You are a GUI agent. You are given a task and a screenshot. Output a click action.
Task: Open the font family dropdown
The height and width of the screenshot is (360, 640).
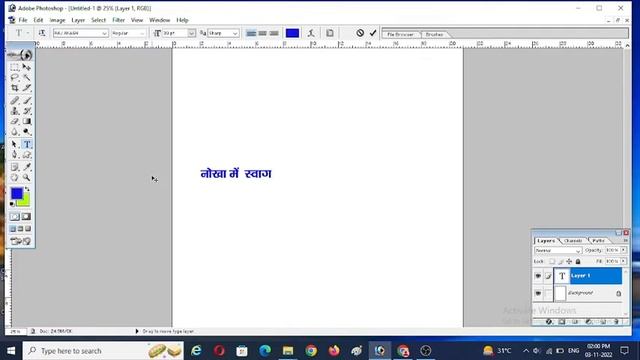pos(104,33)
